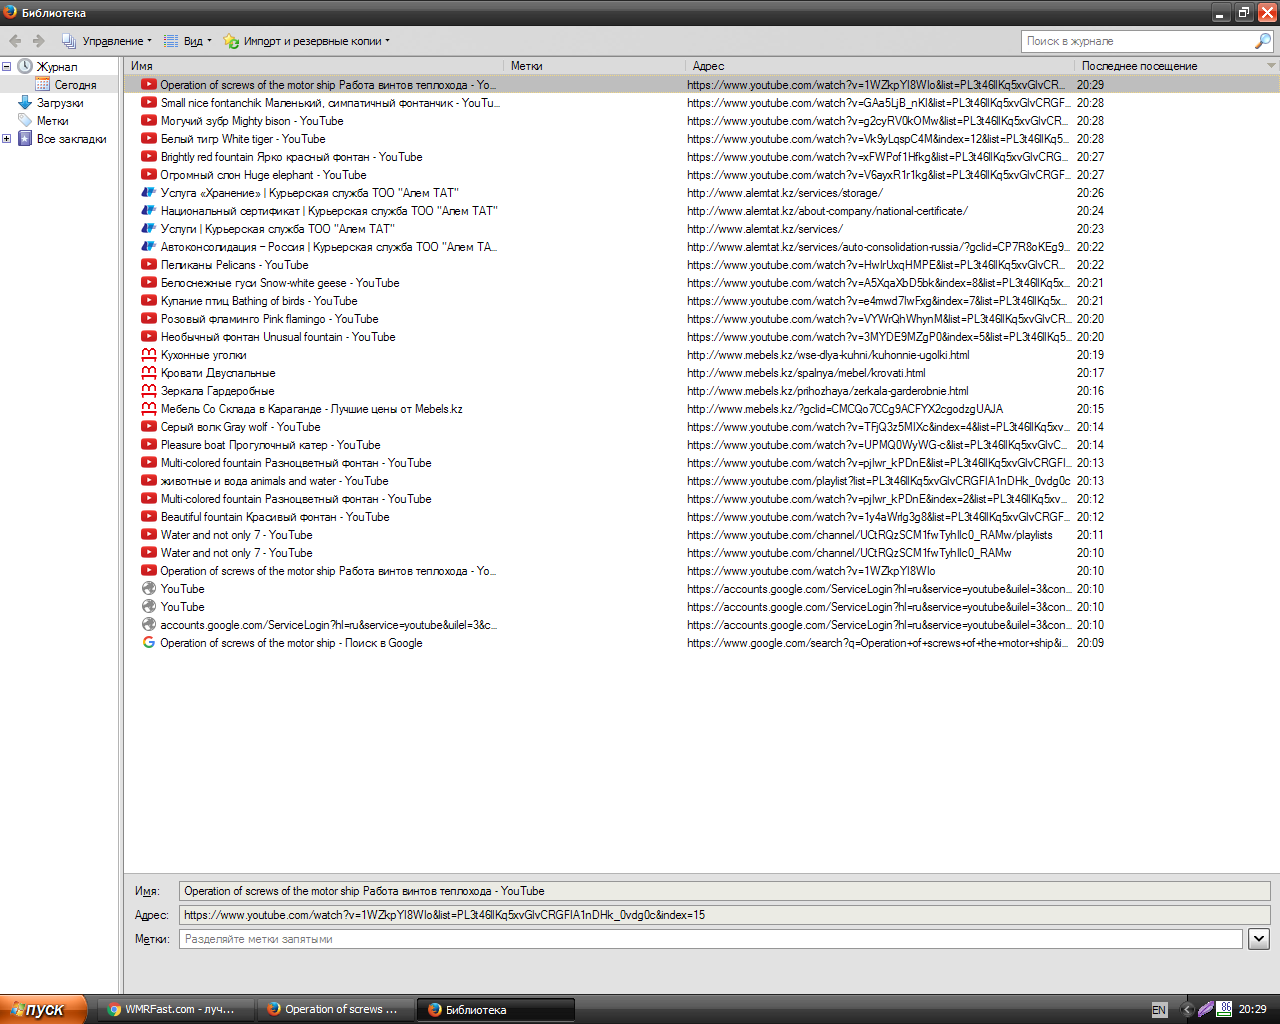Go back with the back arrow icon
The height and width of the screenshot is (1024, 1280).
(15, 41)
